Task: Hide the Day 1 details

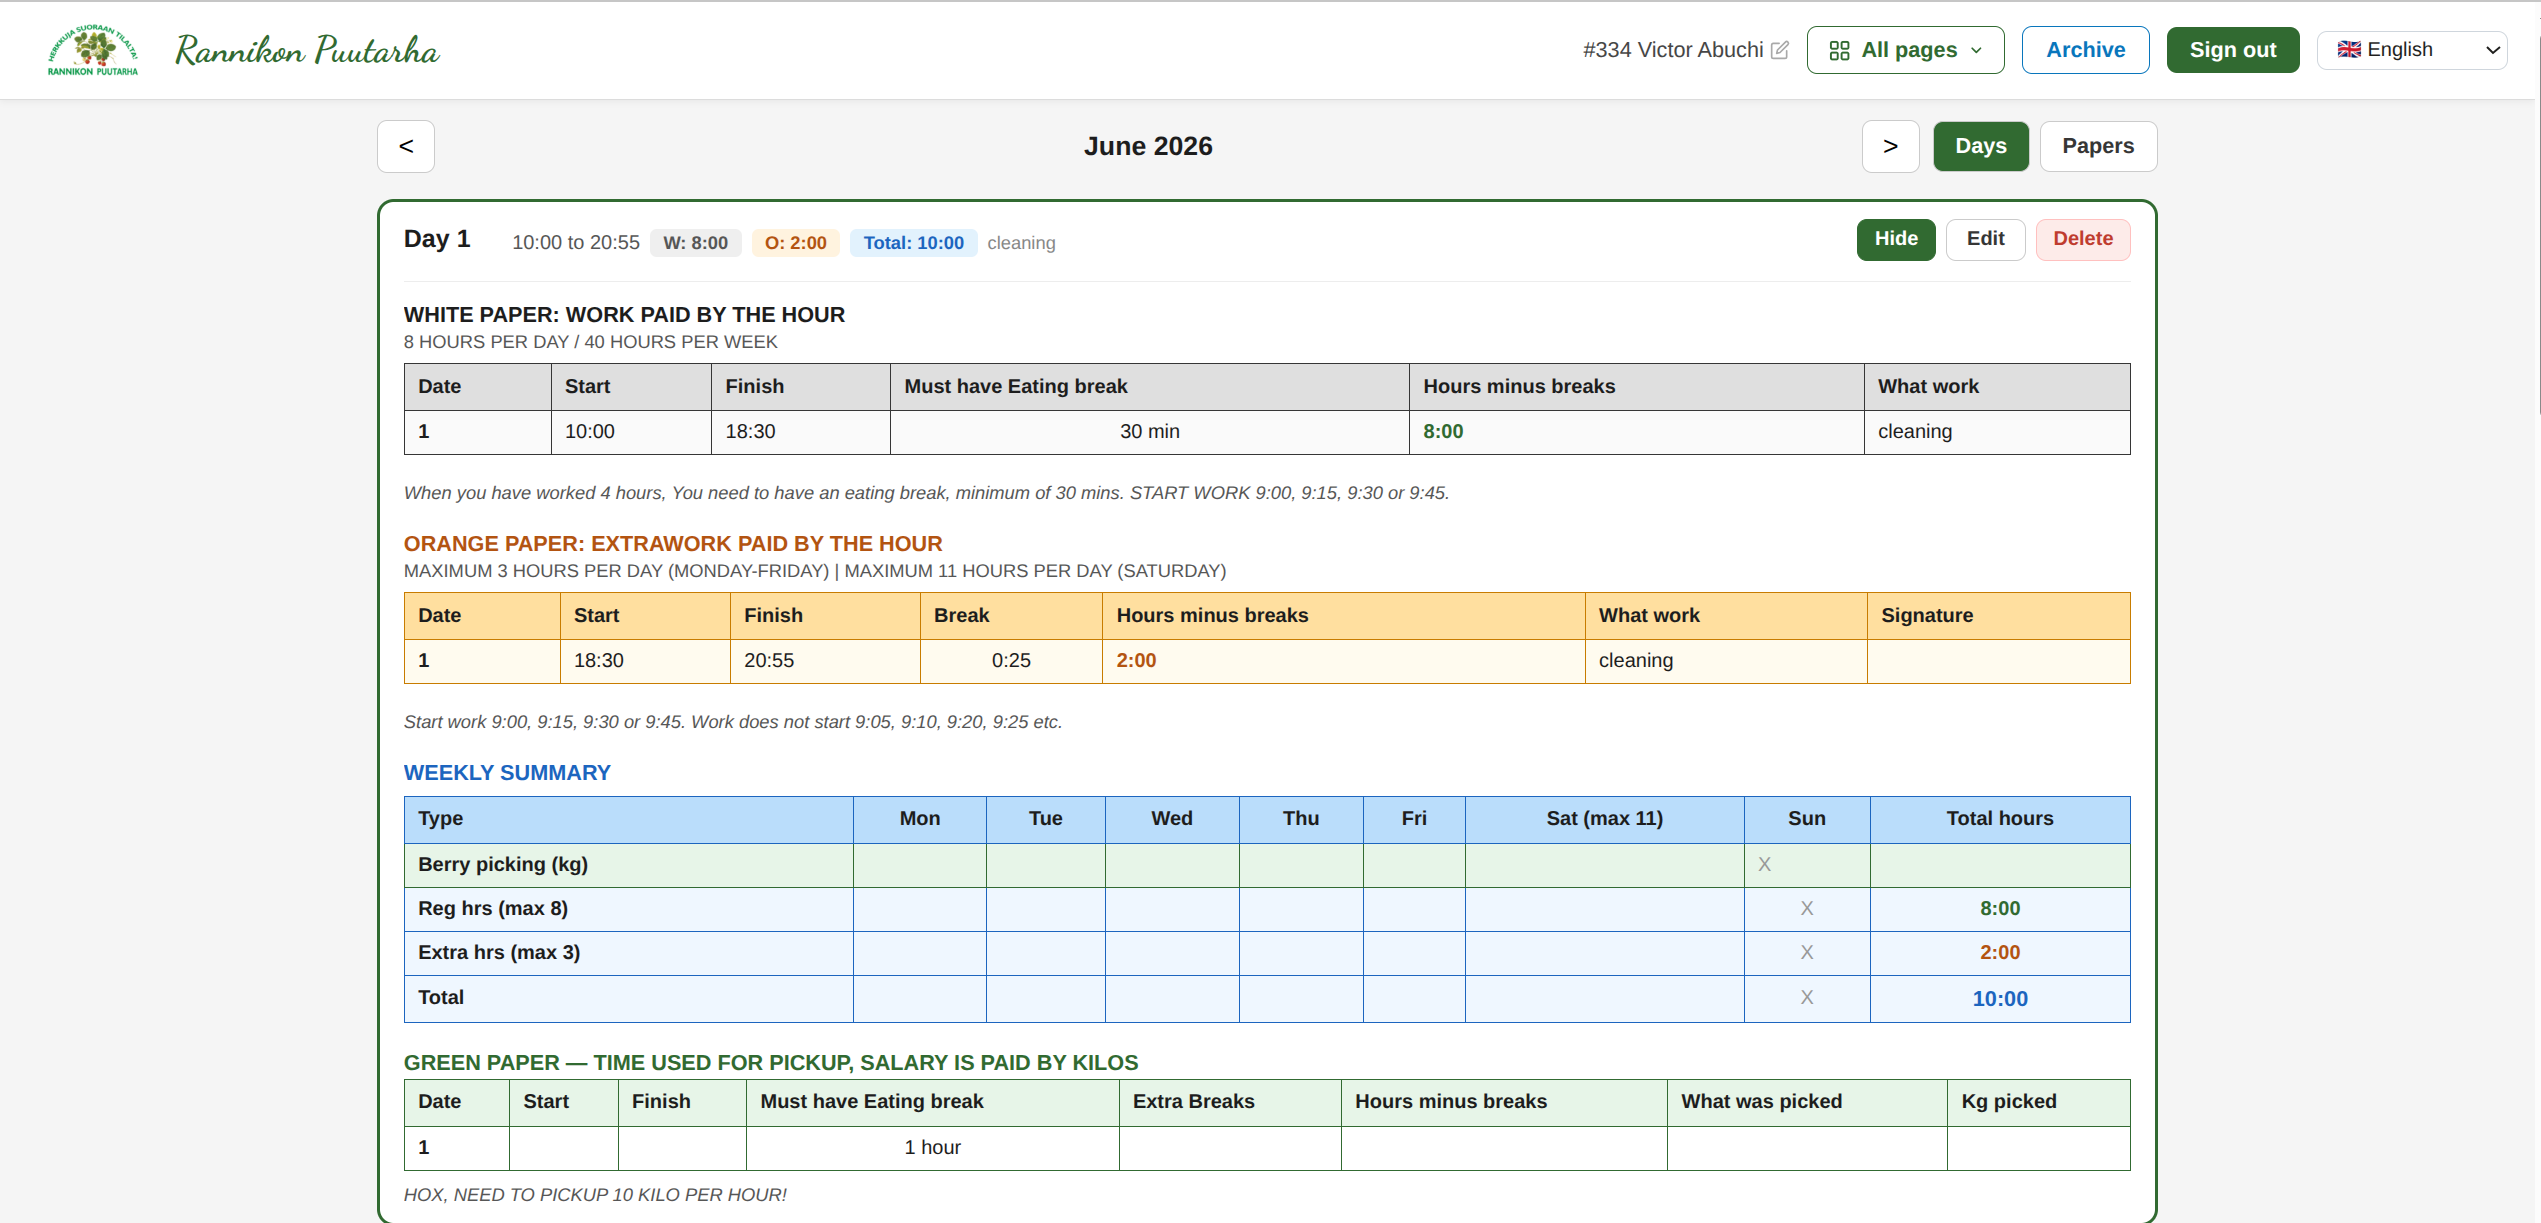Action: (x=1896, y=239)
